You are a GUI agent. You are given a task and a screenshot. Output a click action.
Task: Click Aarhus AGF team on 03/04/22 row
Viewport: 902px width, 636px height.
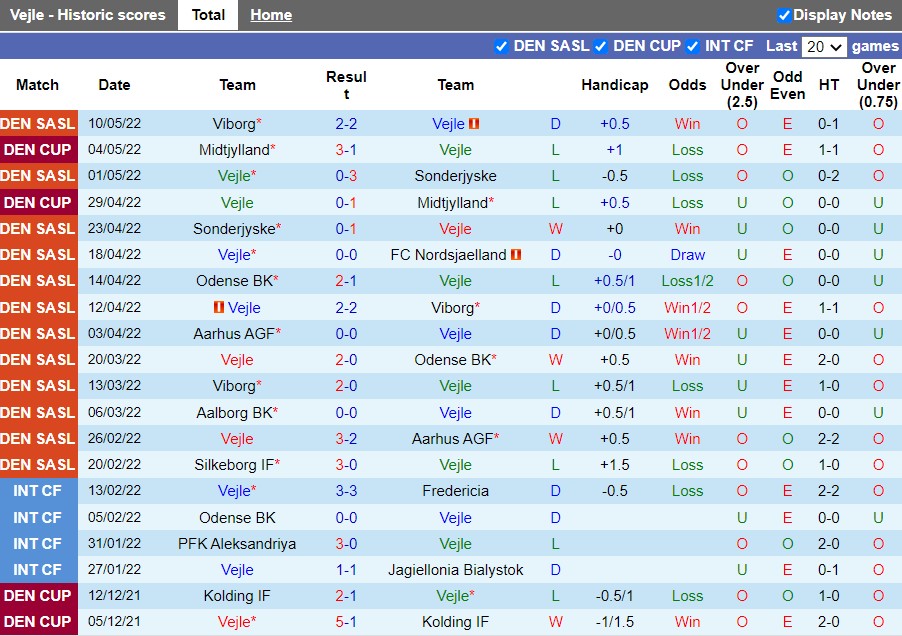tap(234, 334)
